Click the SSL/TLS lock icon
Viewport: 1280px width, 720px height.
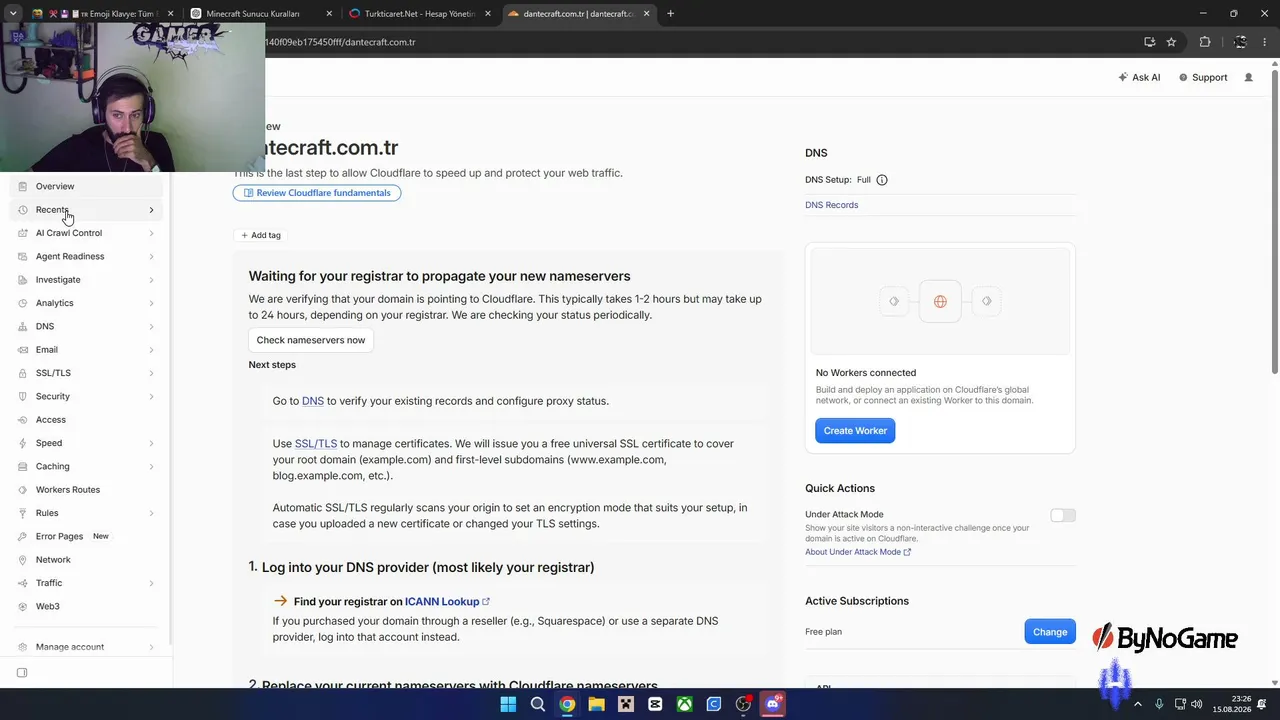(23, 373)
